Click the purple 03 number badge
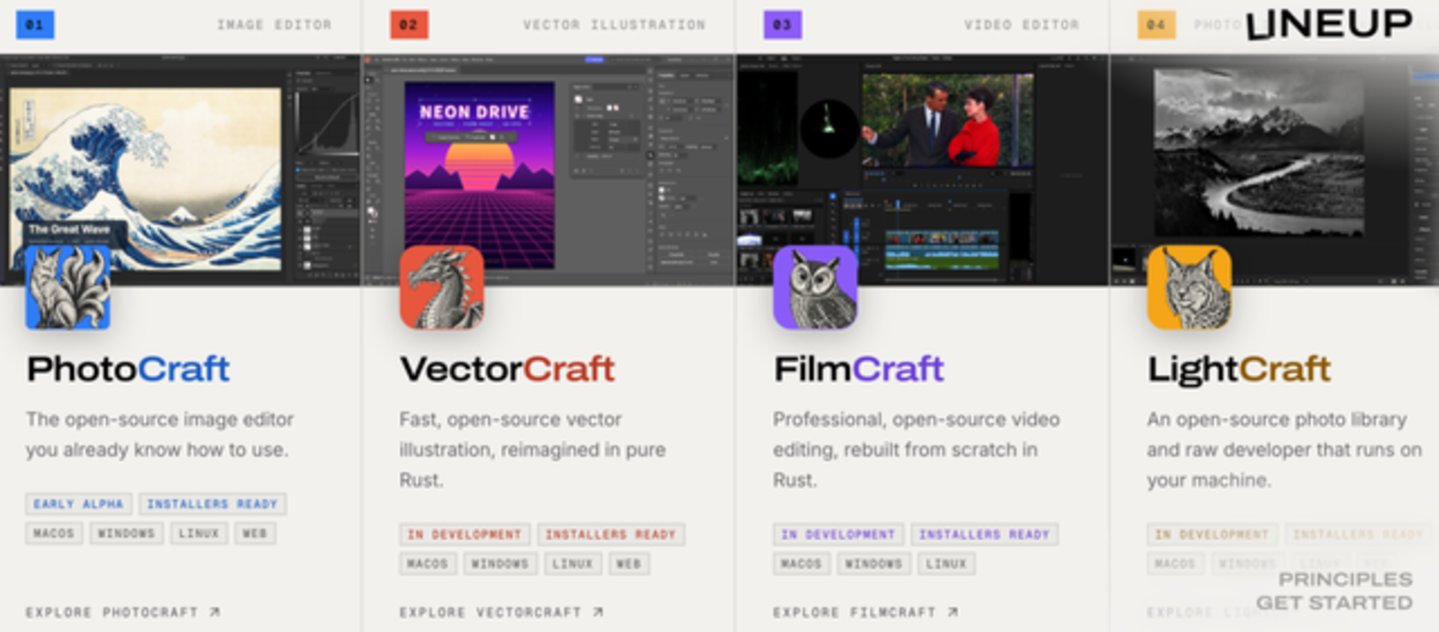Image resolution: width=1439 pixels, height=632 pixels. tap(782, 25)
